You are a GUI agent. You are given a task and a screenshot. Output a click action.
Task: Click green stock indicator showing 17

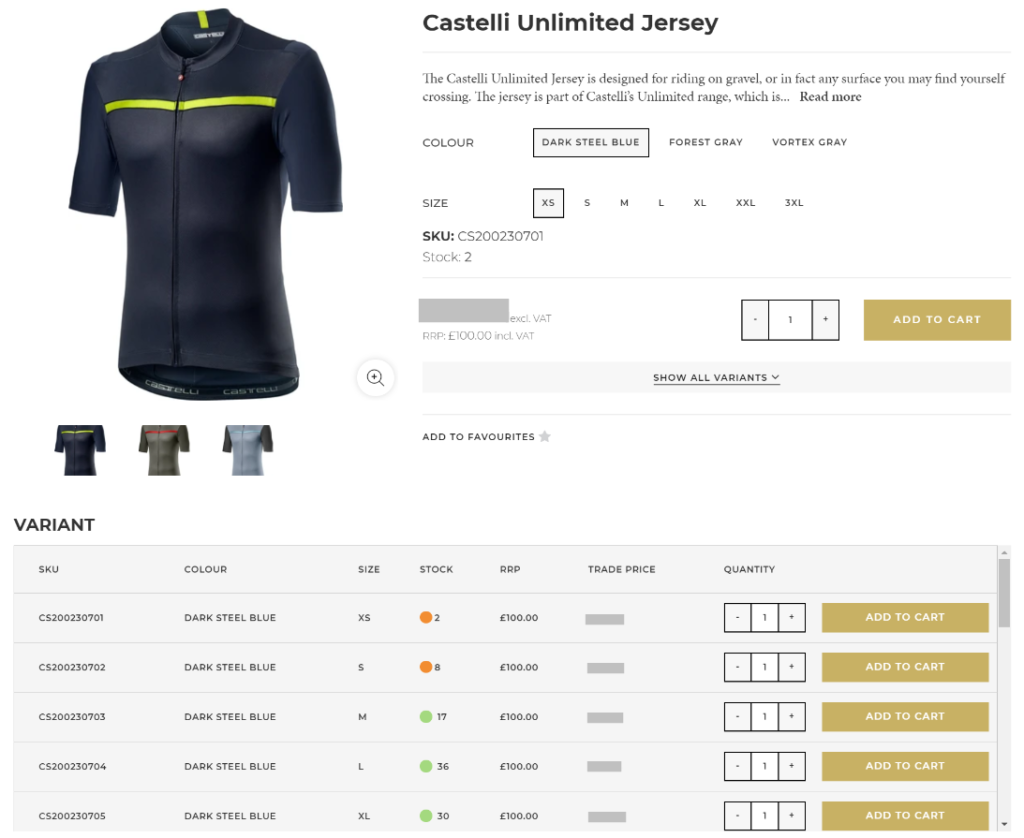[426, 717]
